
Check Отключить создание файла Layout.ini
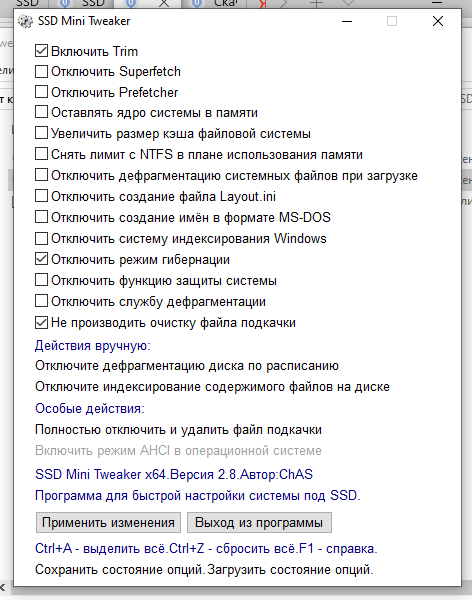(41, 196)
